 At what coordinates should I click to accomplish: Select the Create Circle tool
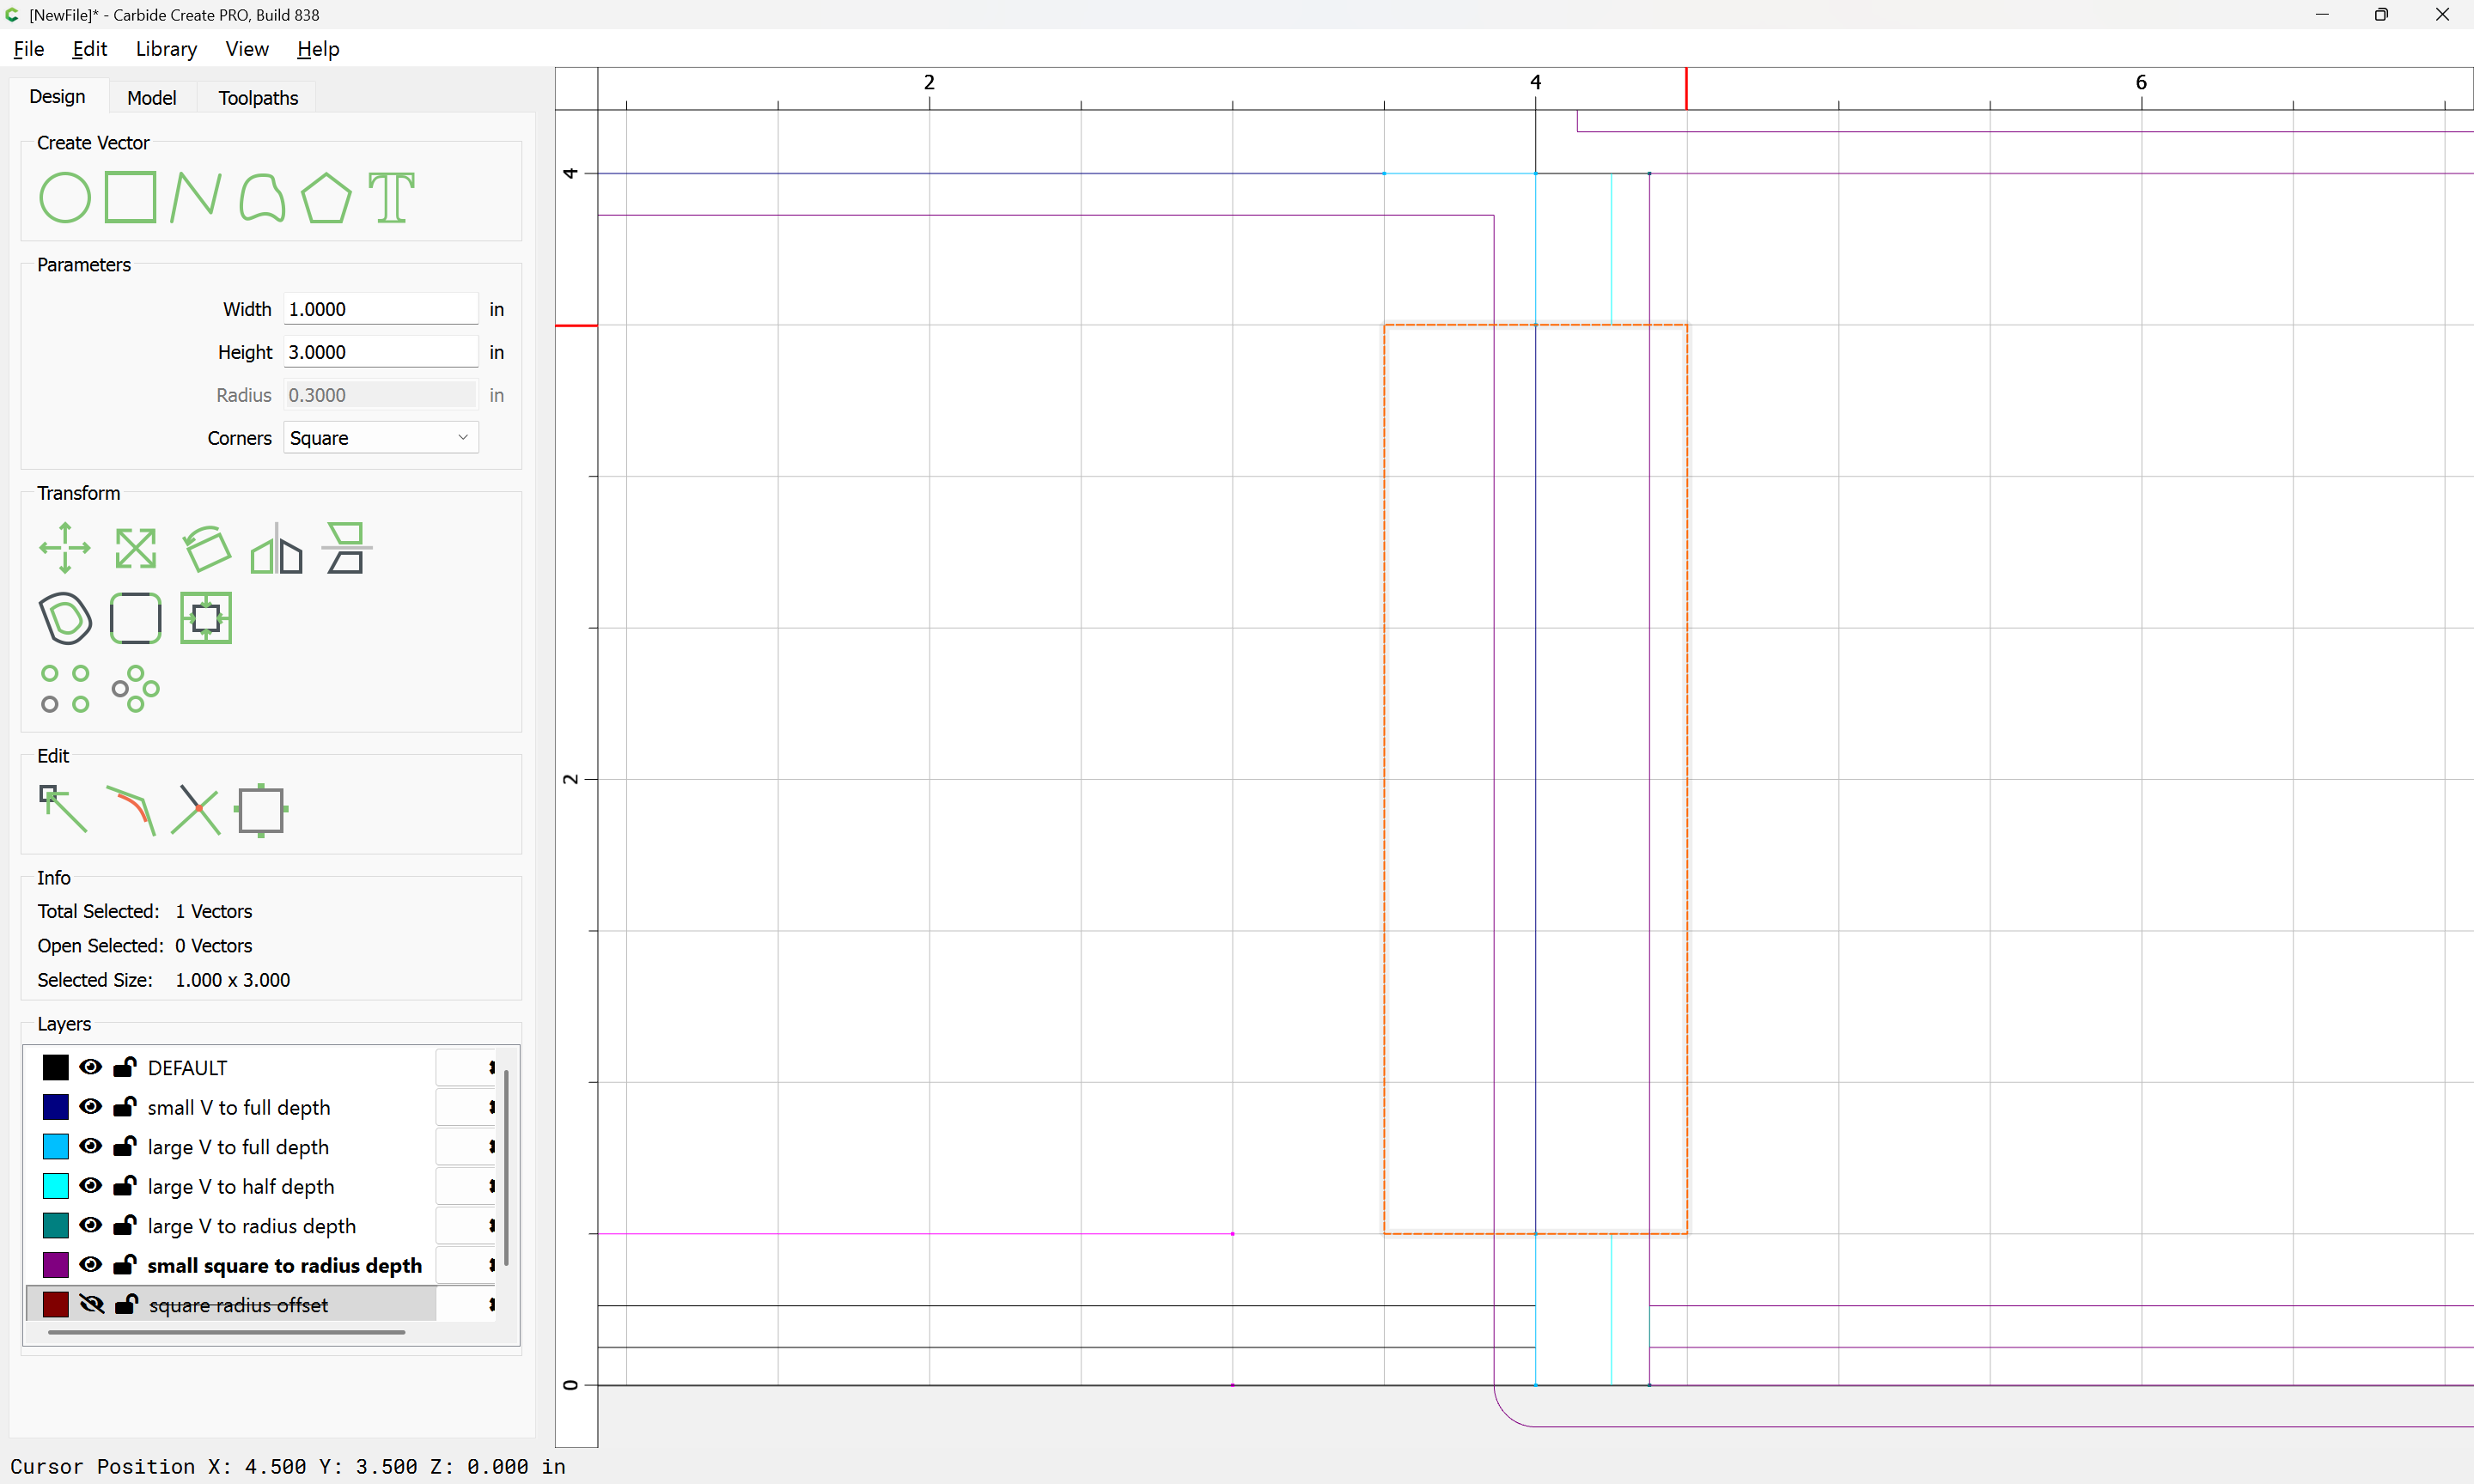tap(65, 197)
